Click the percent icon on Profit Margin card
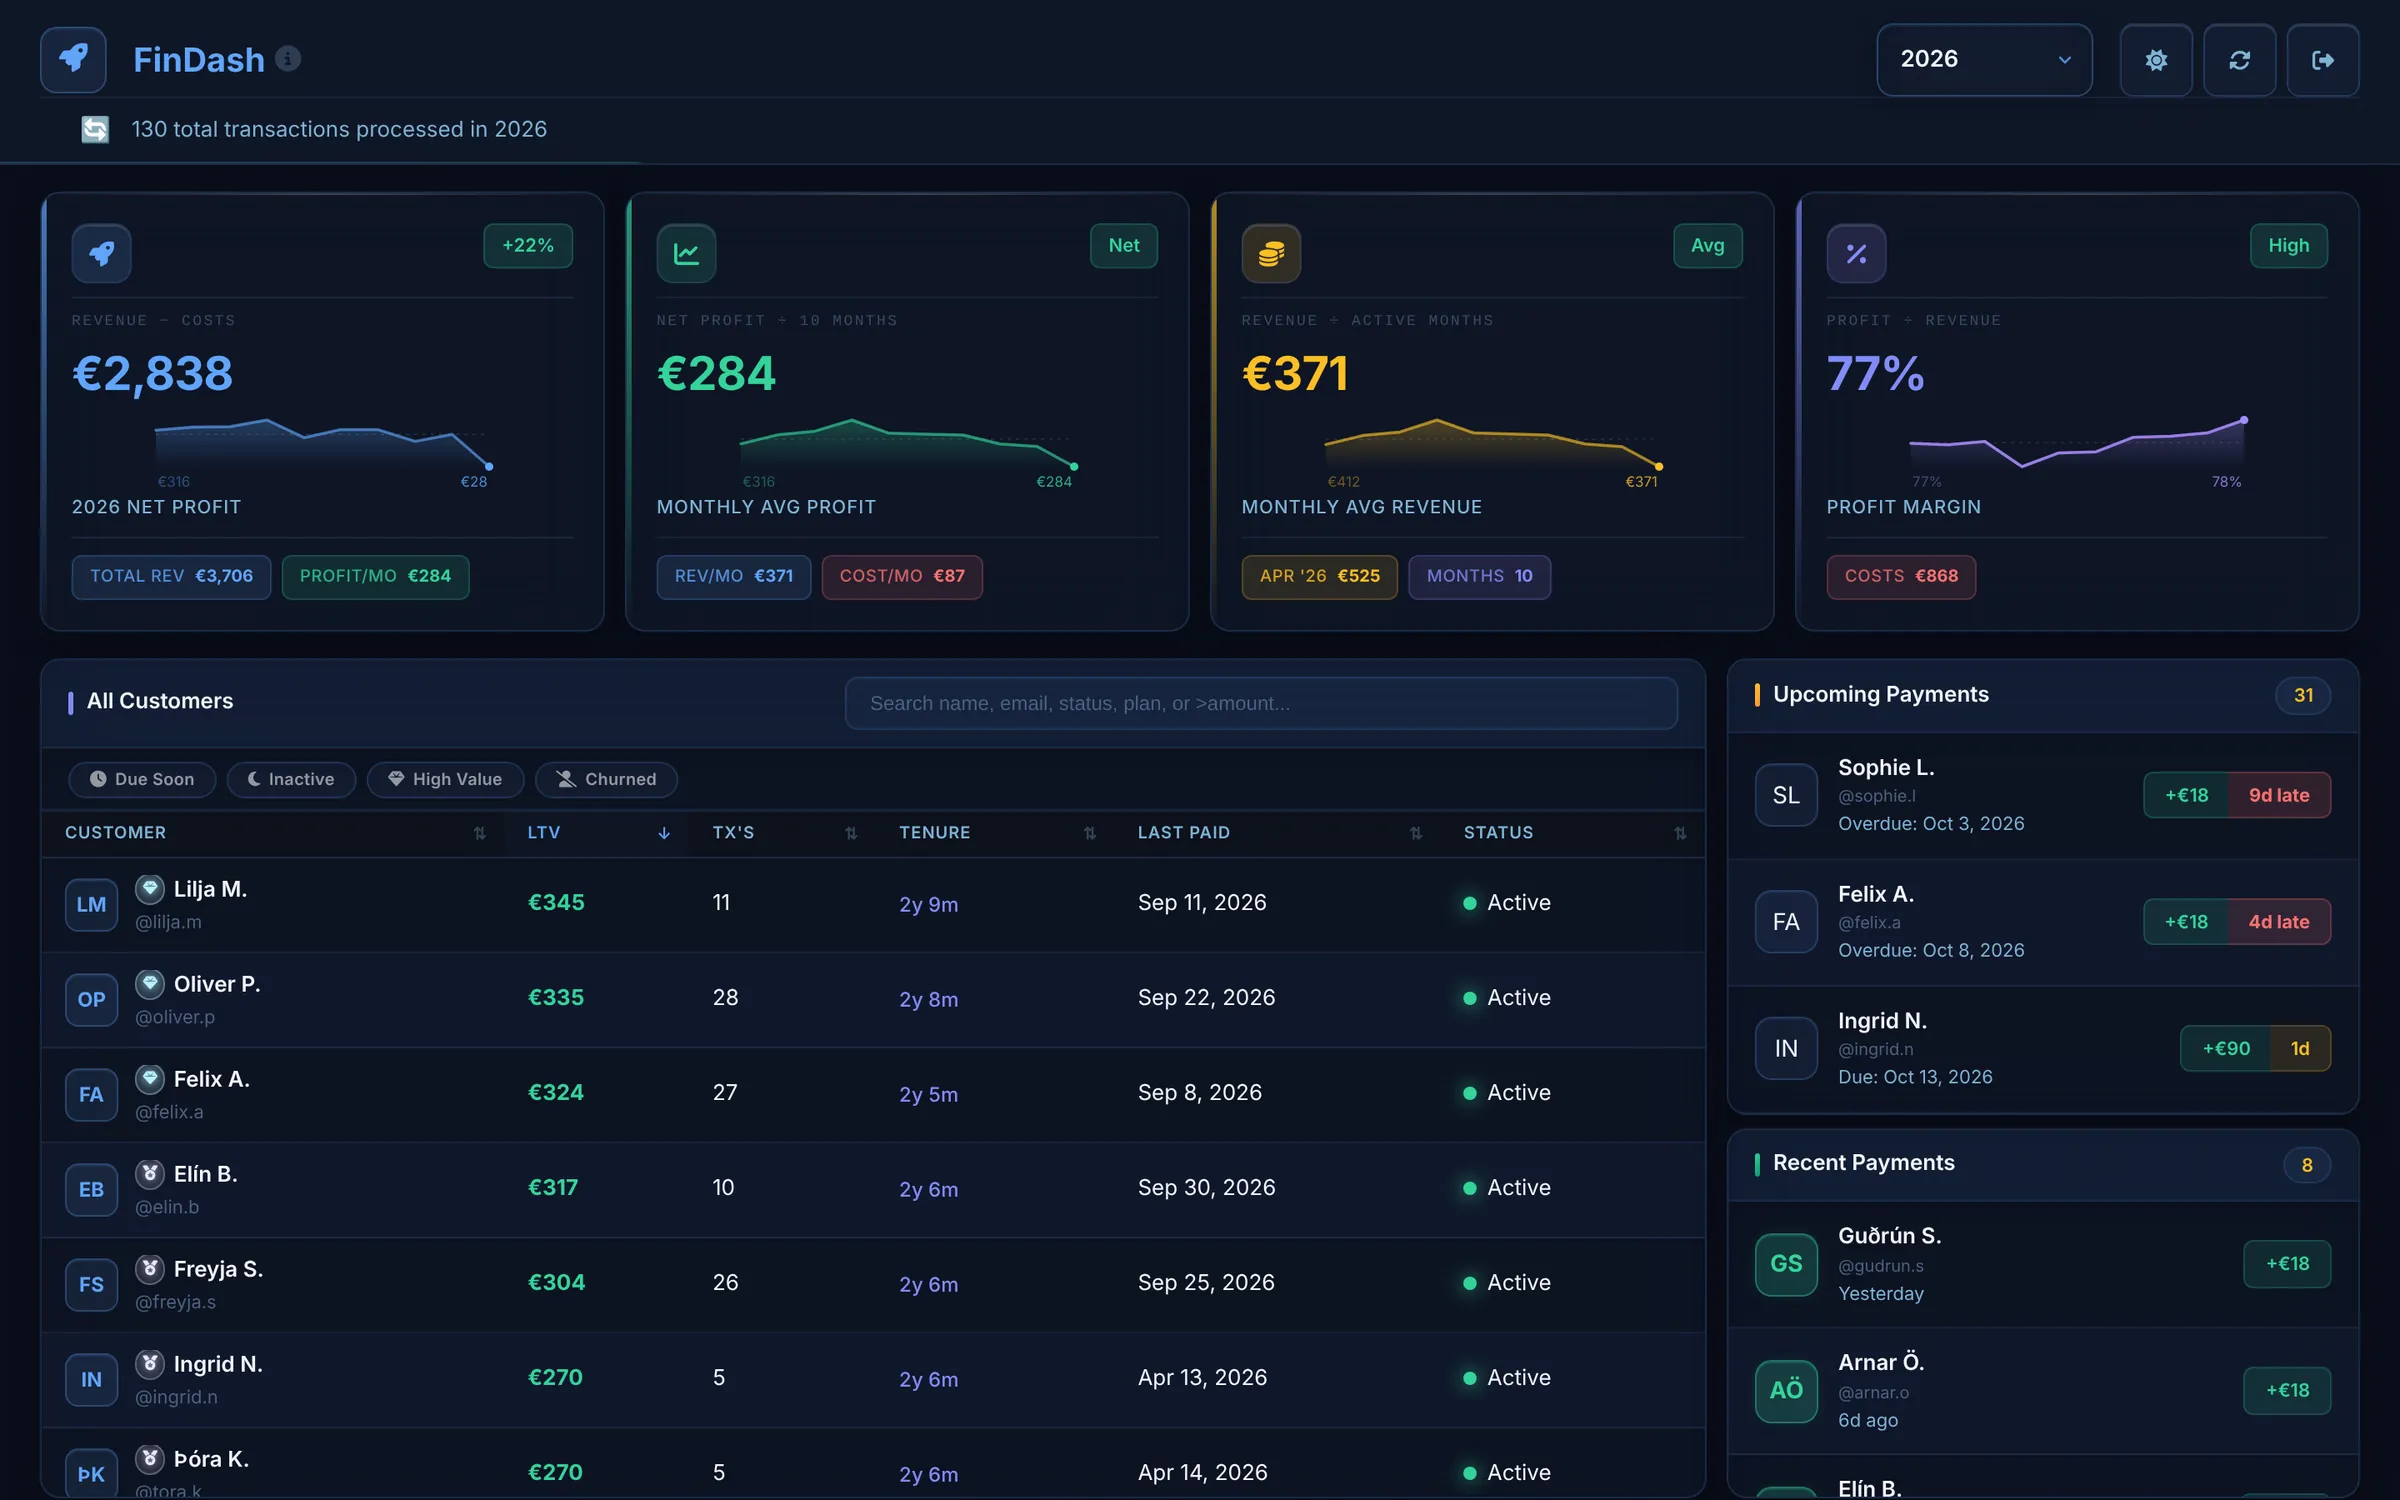 [x=1856, y=253]
